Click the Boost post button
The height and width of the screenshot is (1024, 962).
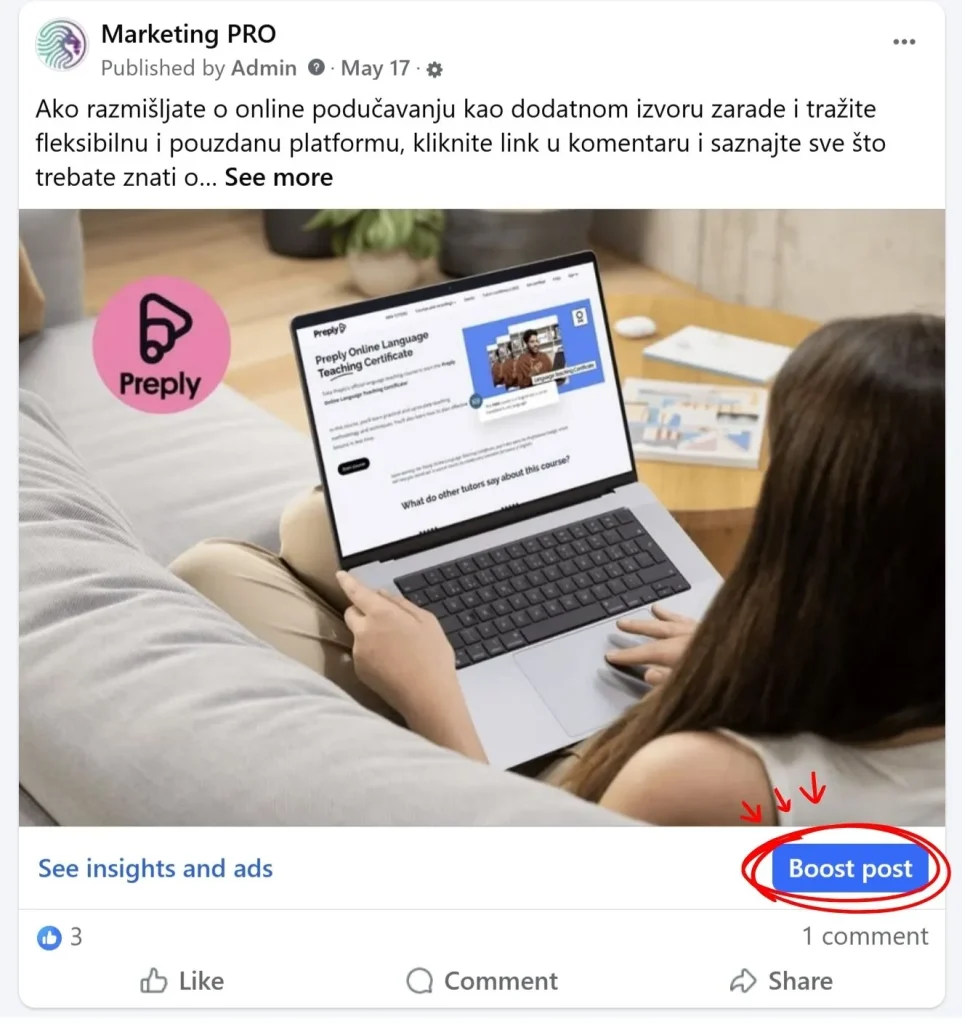click(850, 869)
